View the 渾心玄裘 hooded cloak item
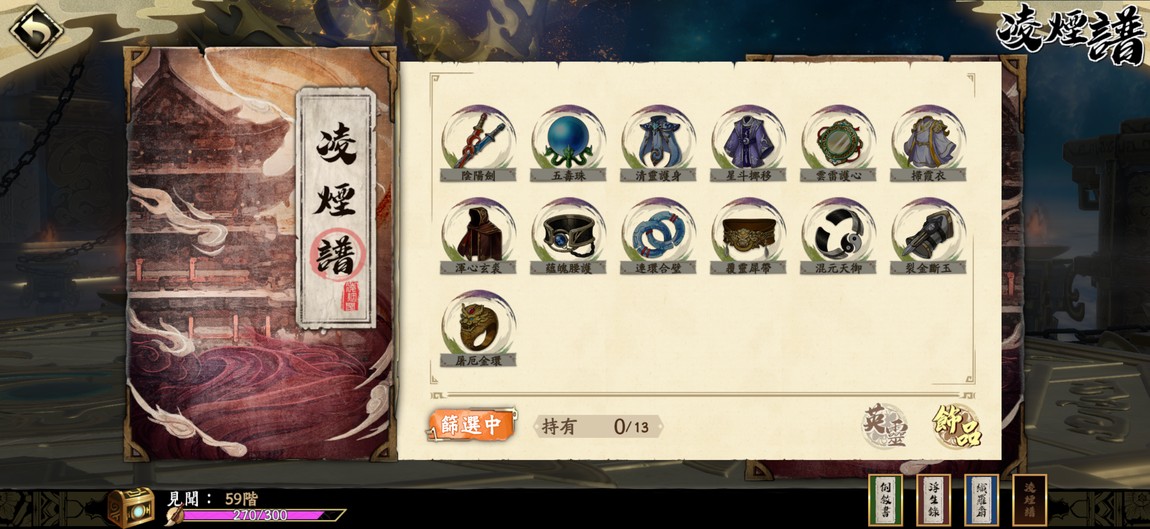The width and height of the screenshot is (1150, 529). coord(479,236)
